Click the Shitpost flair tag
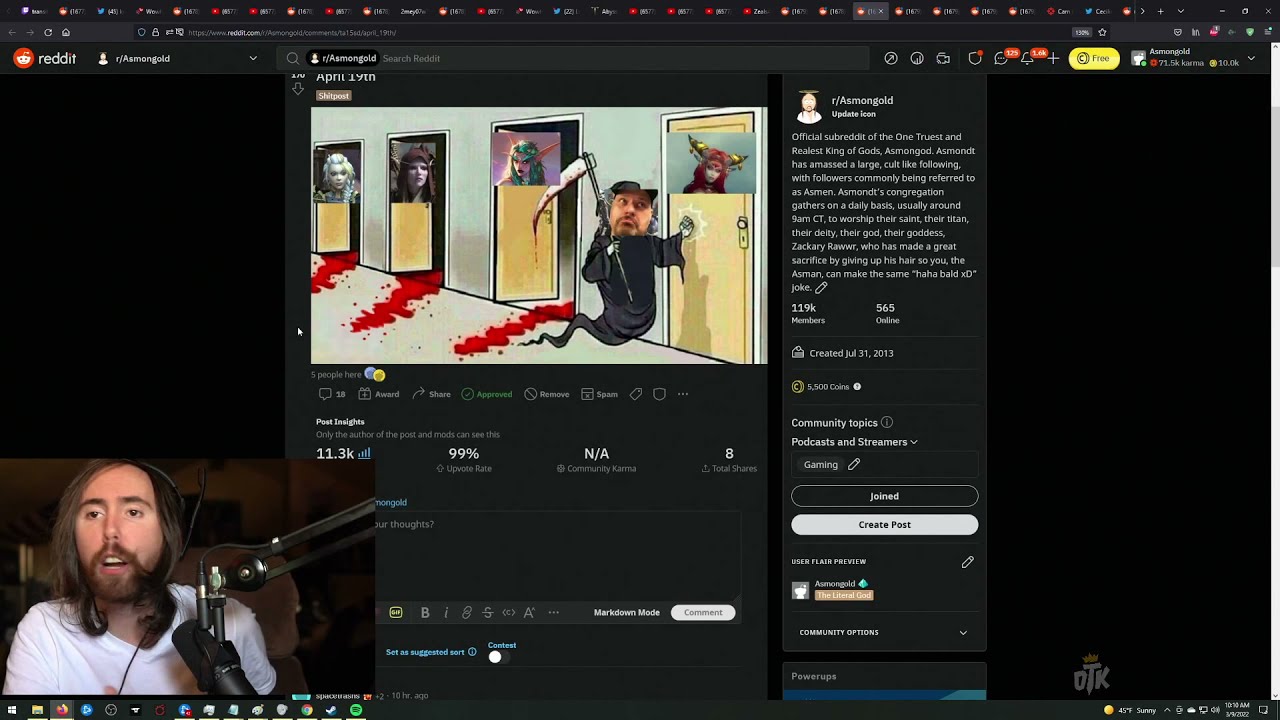This screenshot has width=1280, height=720. click(x=333, y=96)
